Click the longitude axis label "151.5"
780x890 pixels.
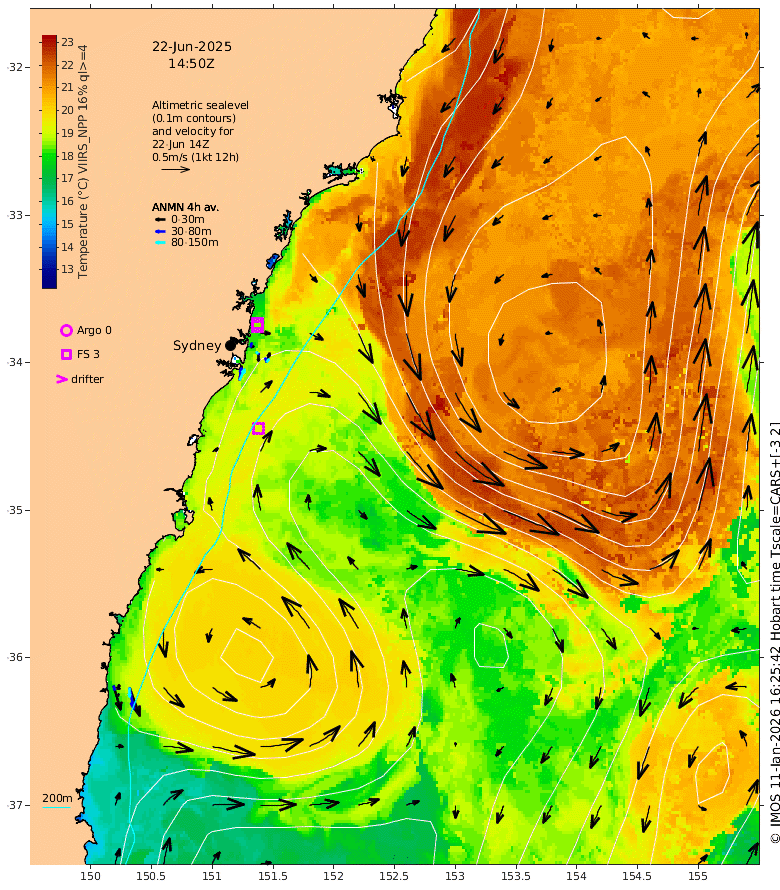pyautogui.click(x=272, y=876)
